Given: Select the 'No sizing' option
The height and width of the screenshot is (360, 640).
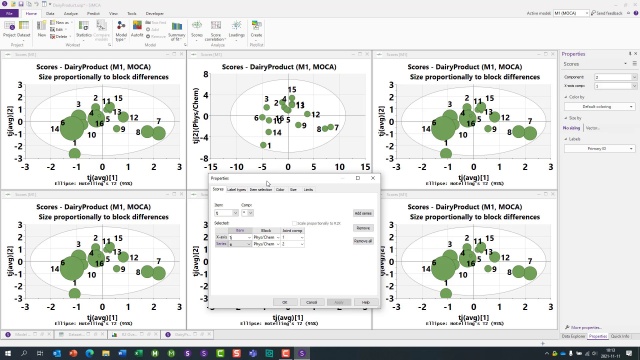Looking at the screenshot, I should pyautogui.click(x=571, y=128).
